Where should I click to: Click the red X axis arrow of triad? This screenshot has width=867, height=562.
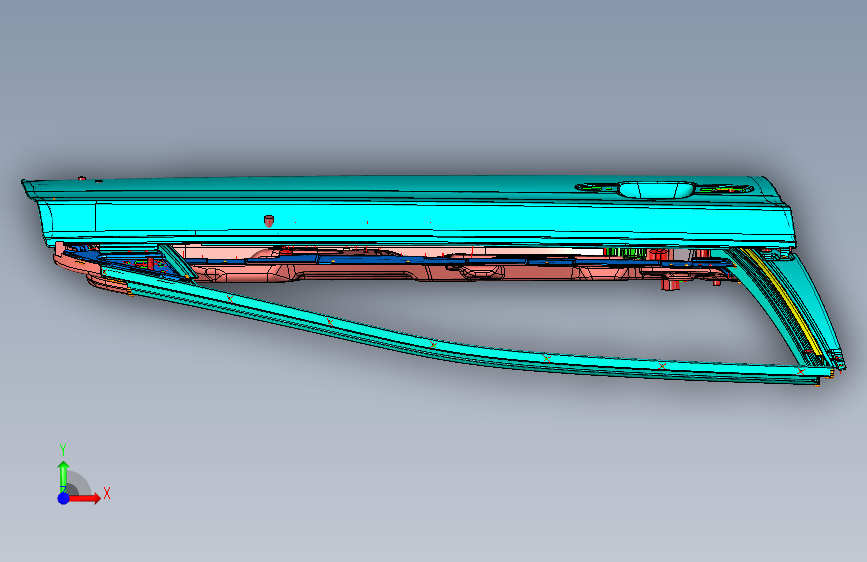pos(84,498)
